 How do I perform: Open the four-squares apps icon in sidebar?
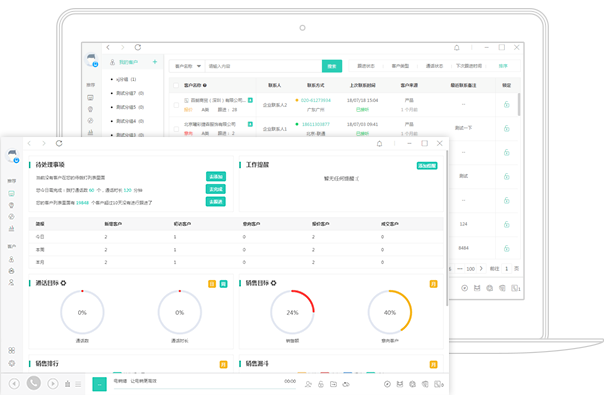click(12, 350)
